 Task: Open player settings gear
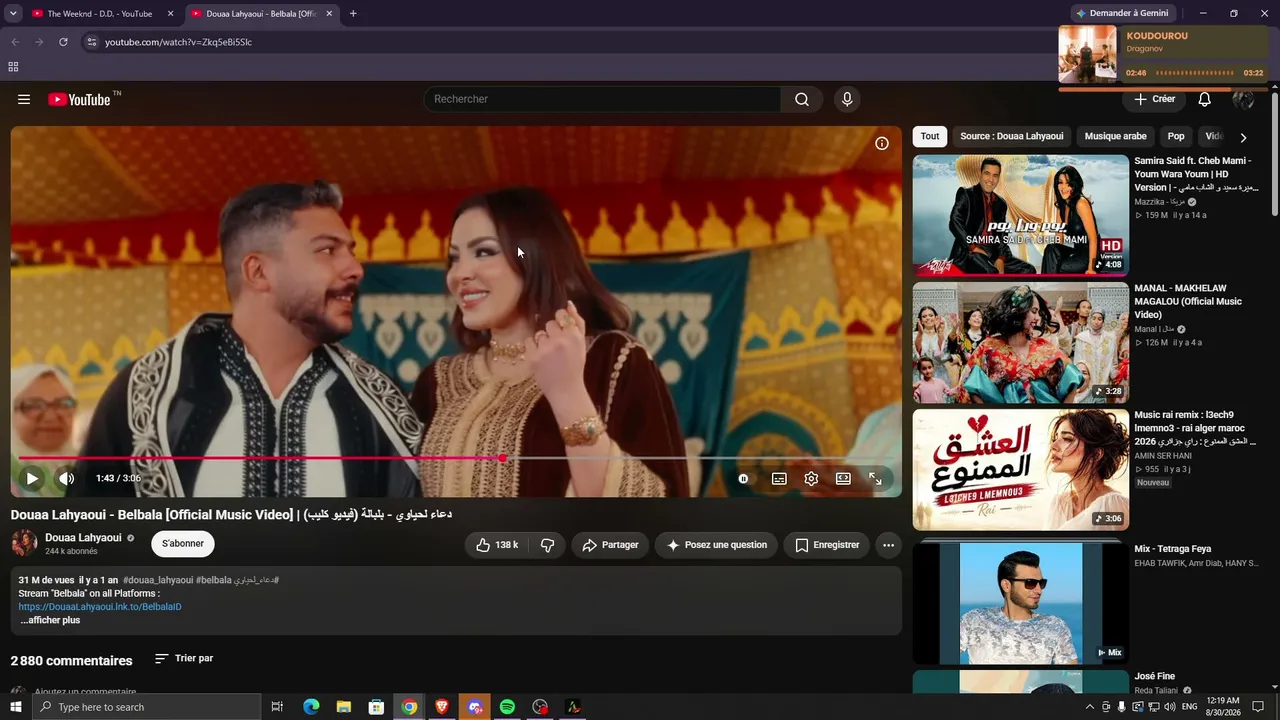coord(811,478)
